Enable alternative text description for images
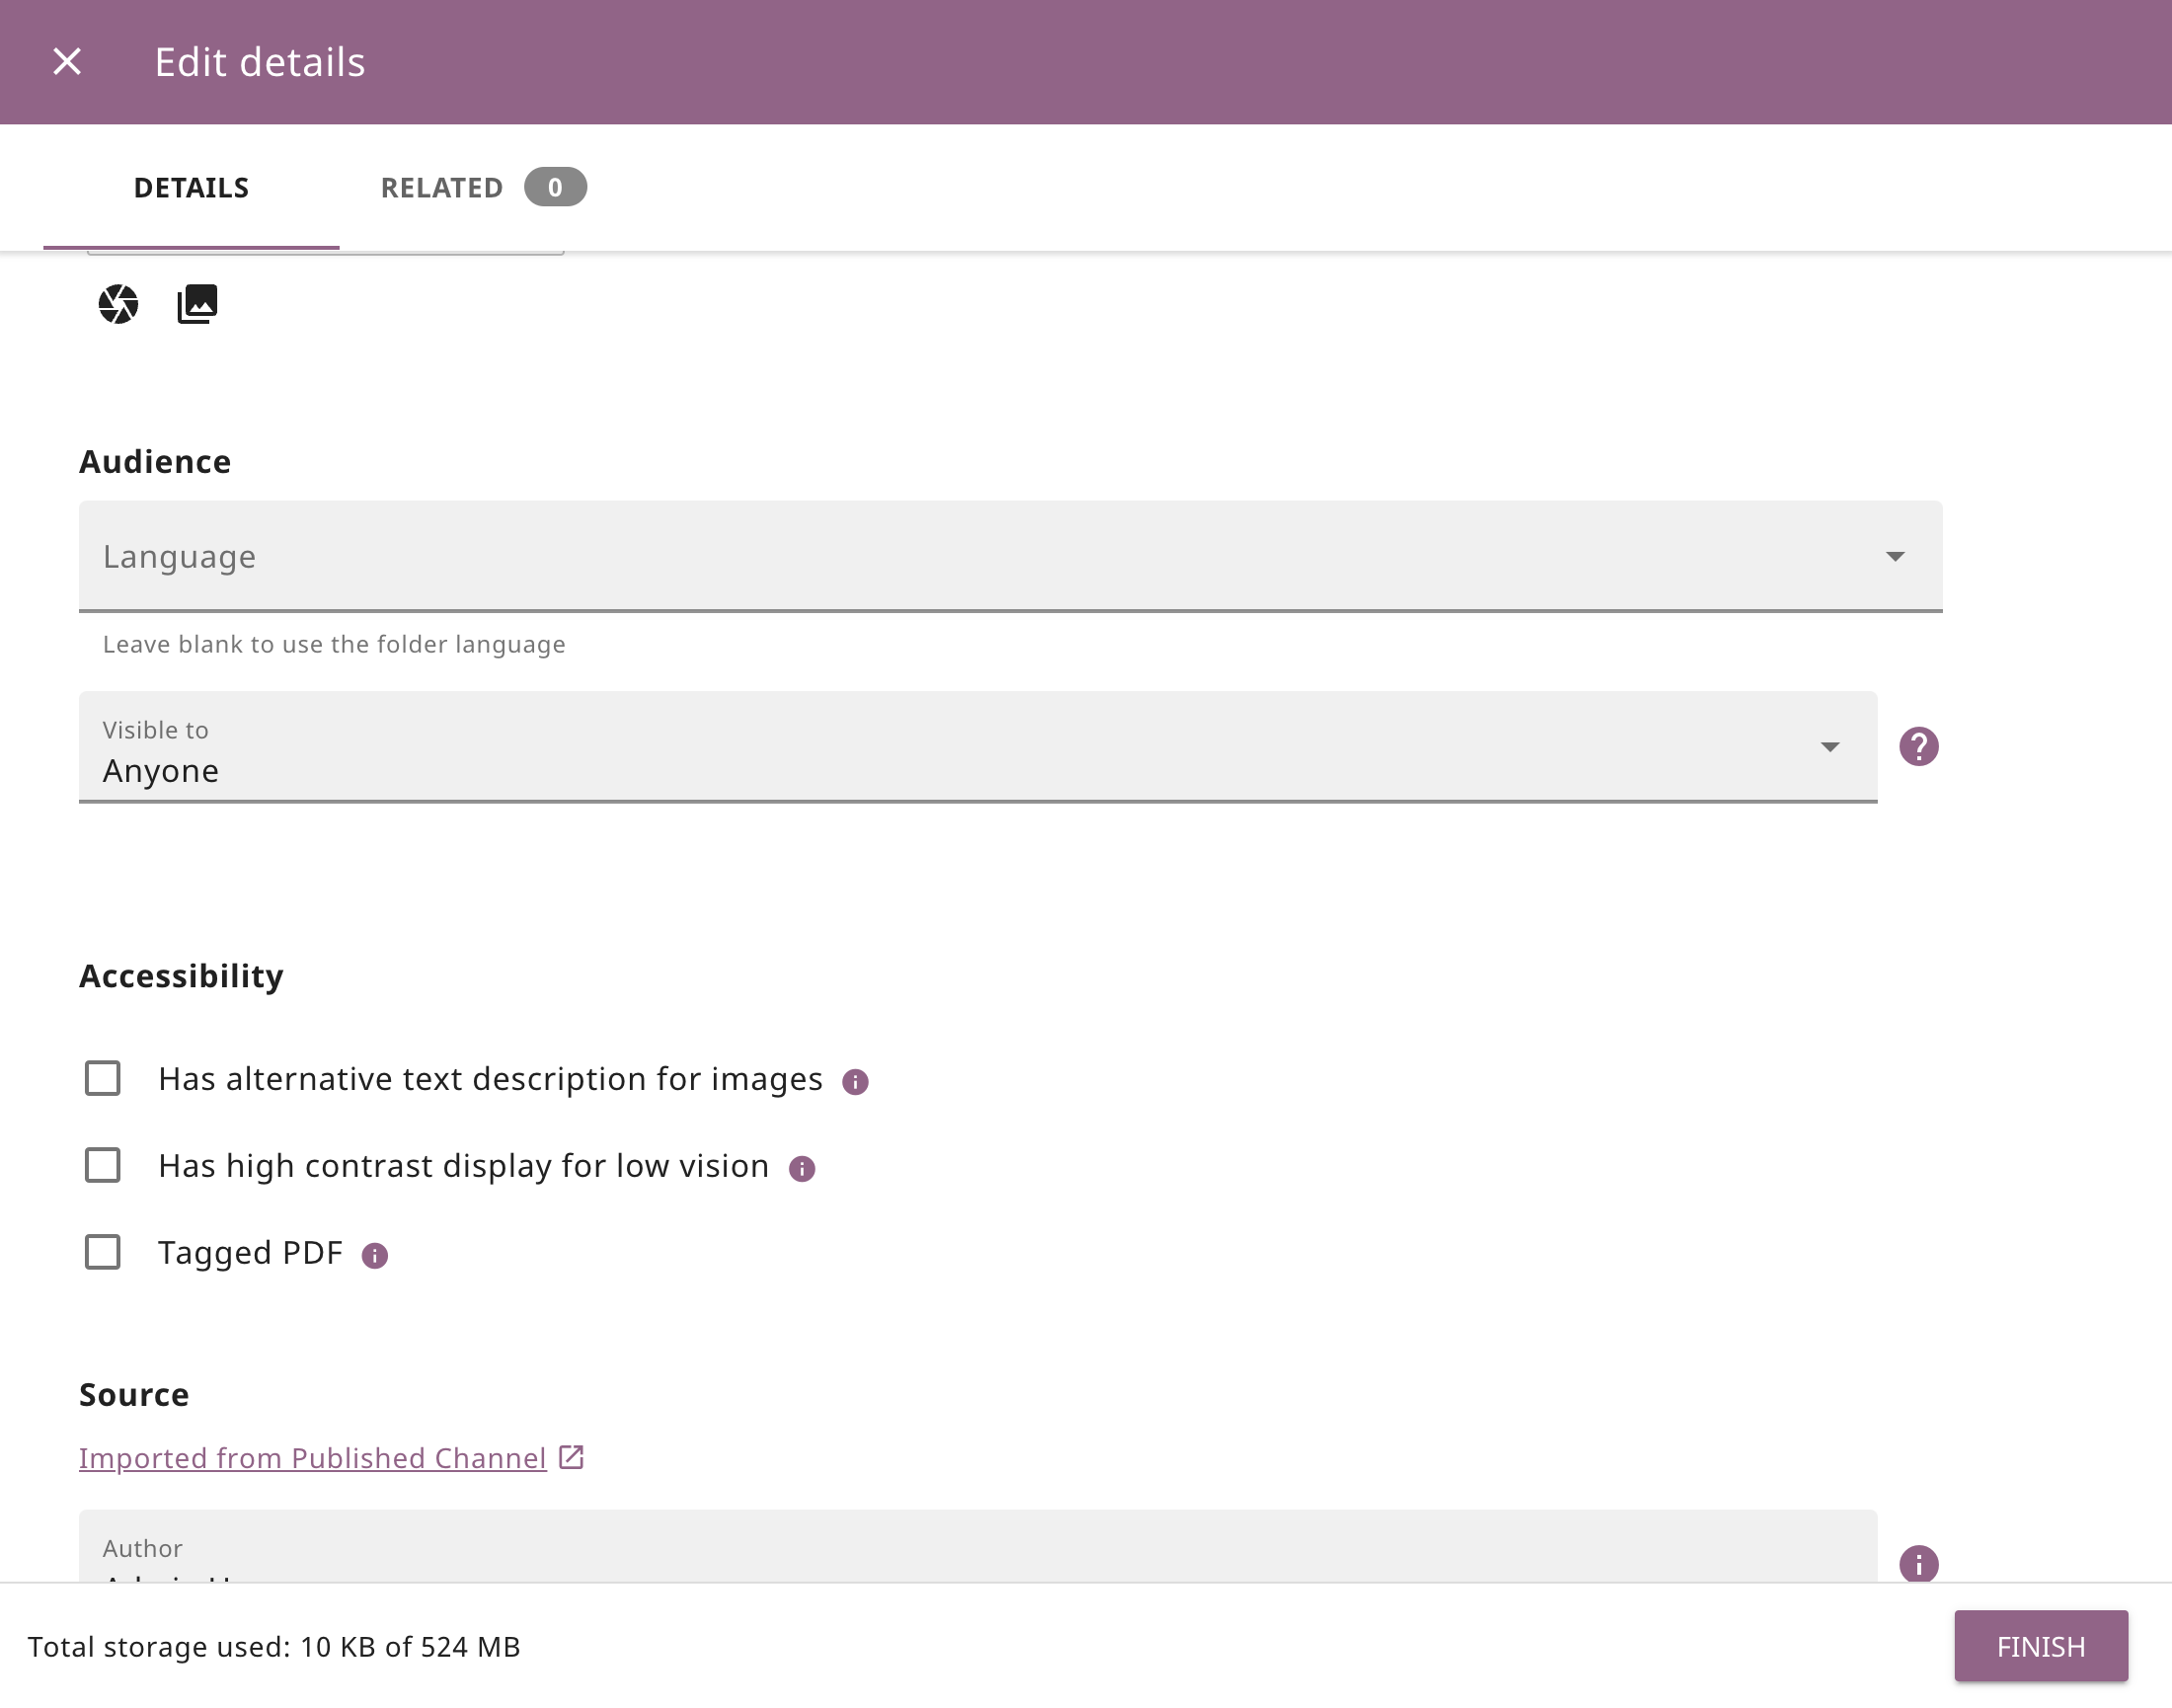Image resolution: width=2172 pixels, height=1708 pixels. tap(103, 1078)
